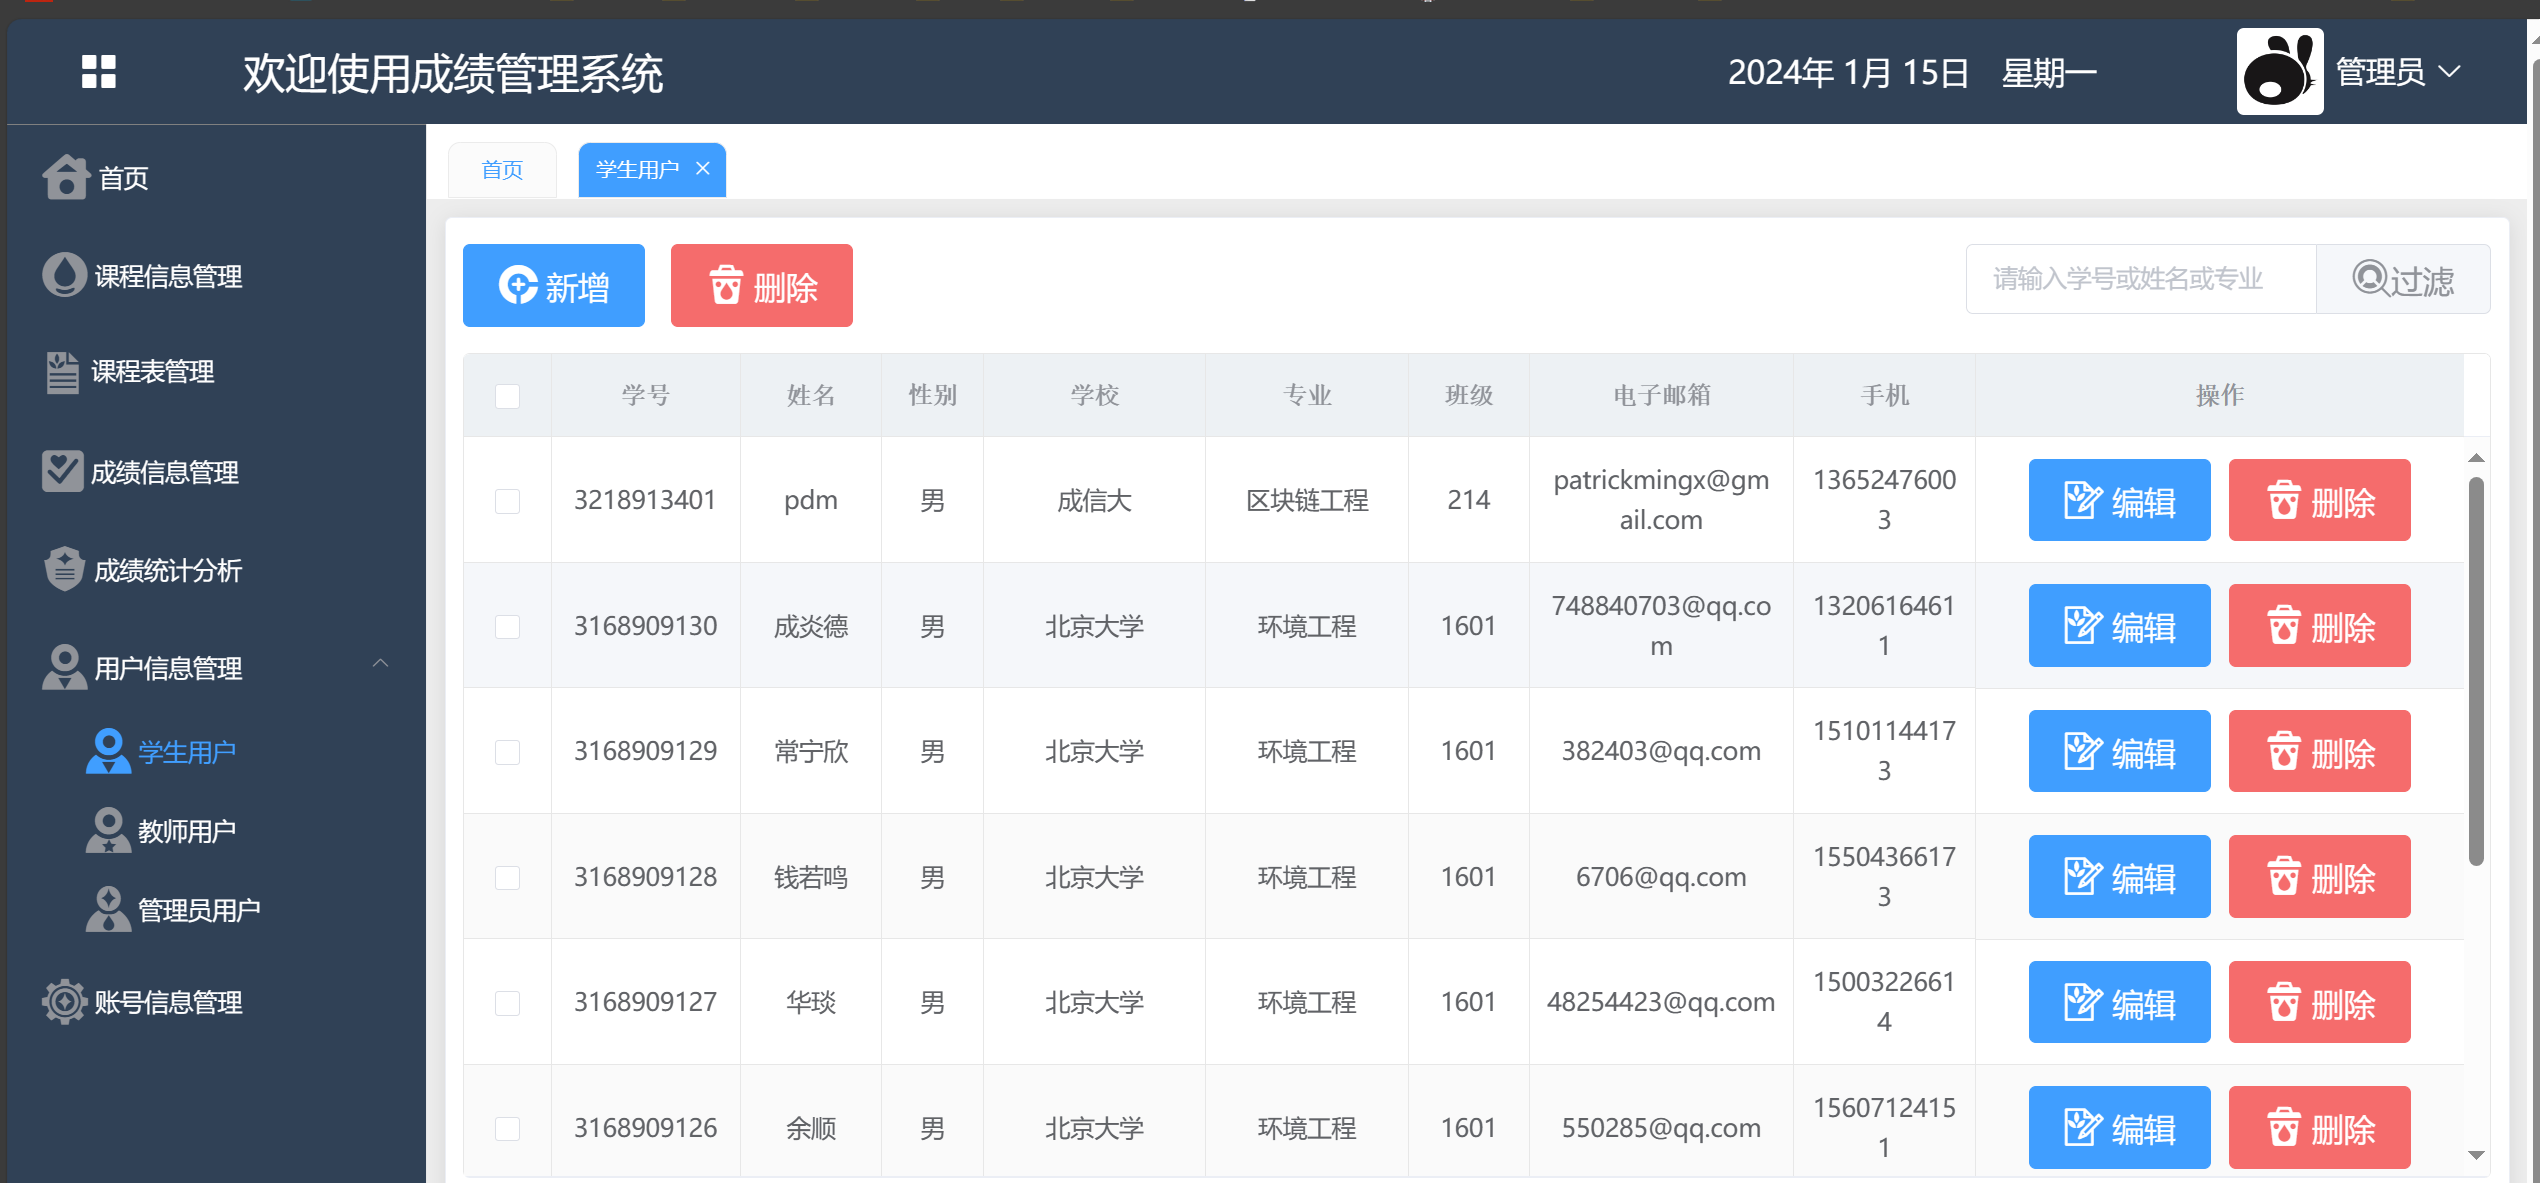Toggle the select-all checkbox in table header

[507, 396]
